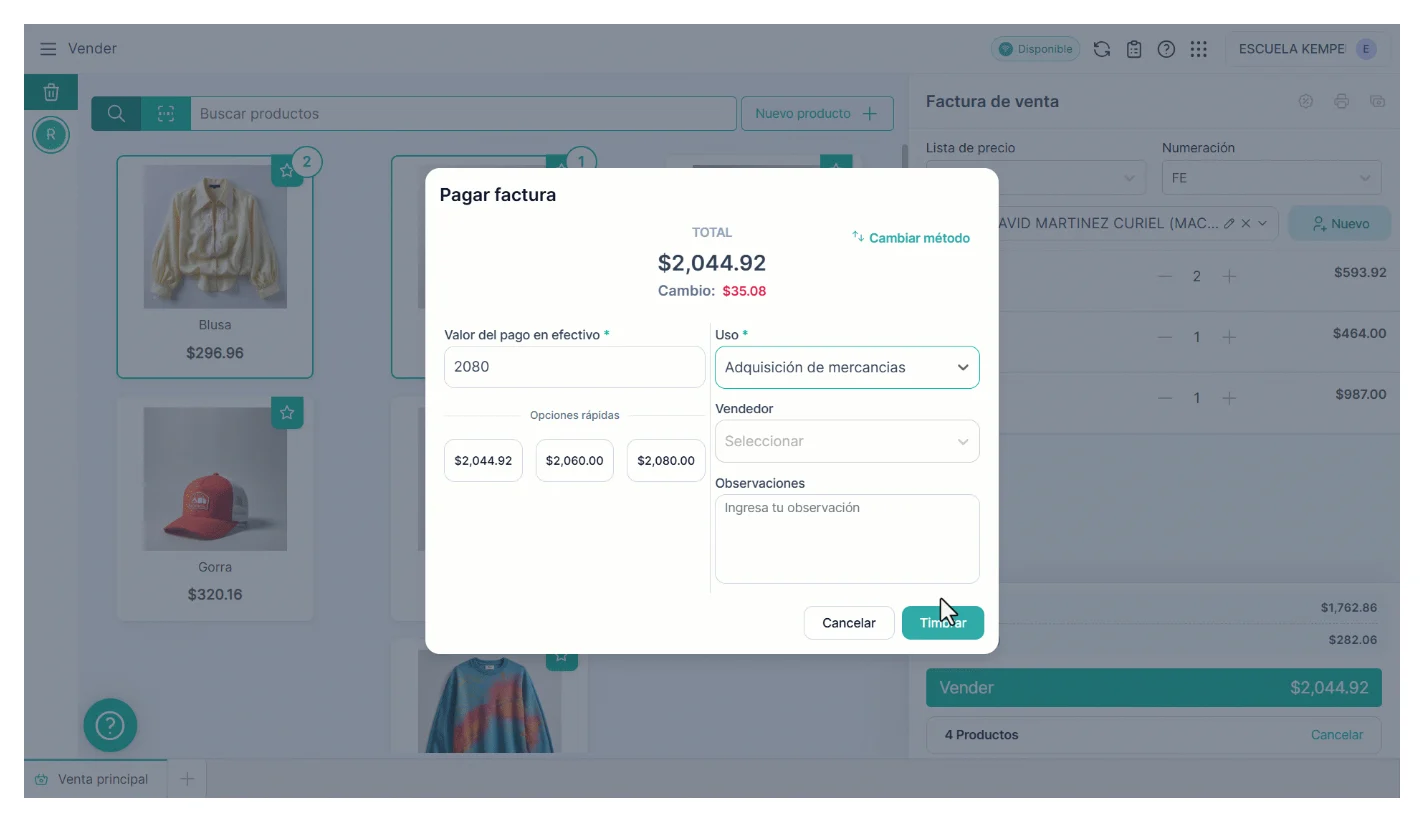1424x822 pixels.
Task: Click the Cambiar método link
Action: coord(911,238)
